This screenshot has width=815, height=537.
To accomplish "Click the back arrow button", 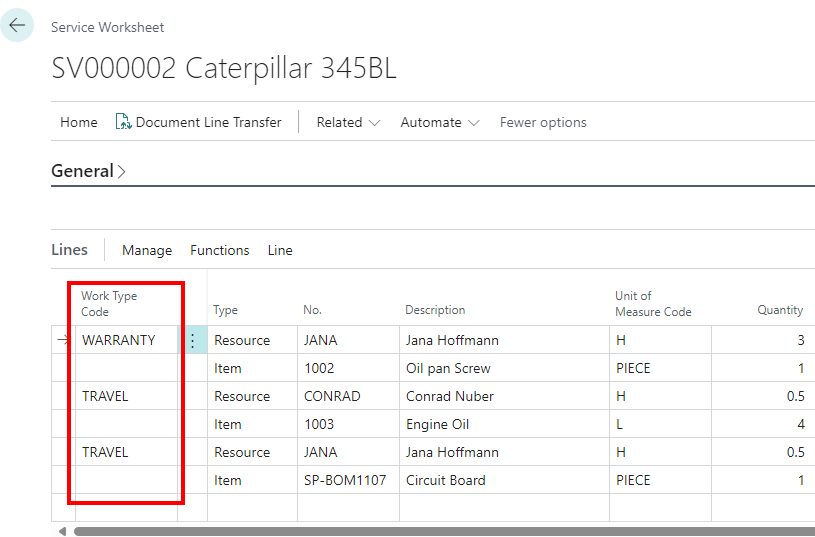I will click(17, 25).
